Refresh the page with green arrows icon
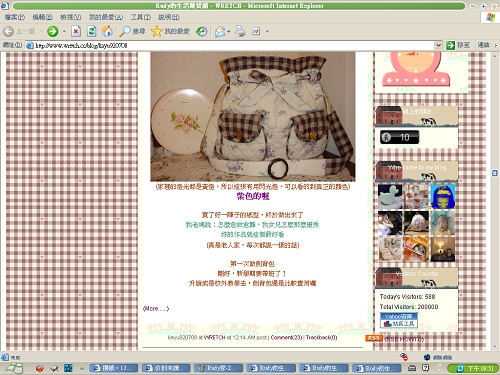This screenshot has height=375, width=500. 91,31
